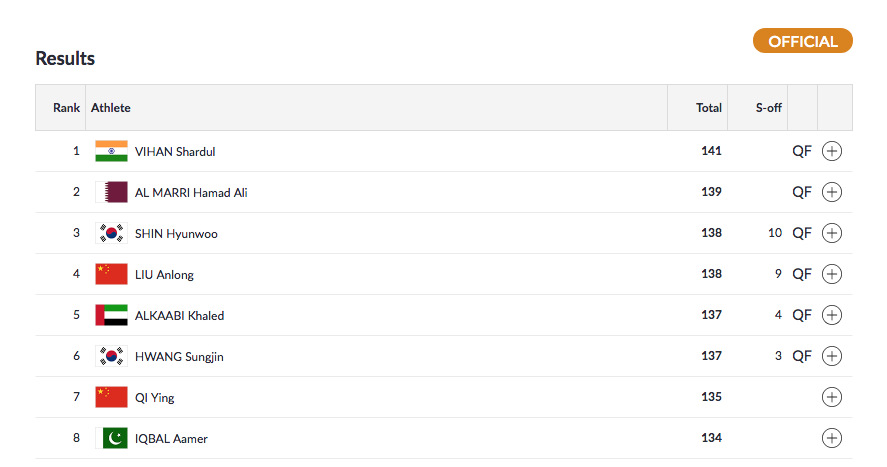This screenshot has width=887, height=467.
Task: Click the S-off column header
Action: [x=768, y=108]
